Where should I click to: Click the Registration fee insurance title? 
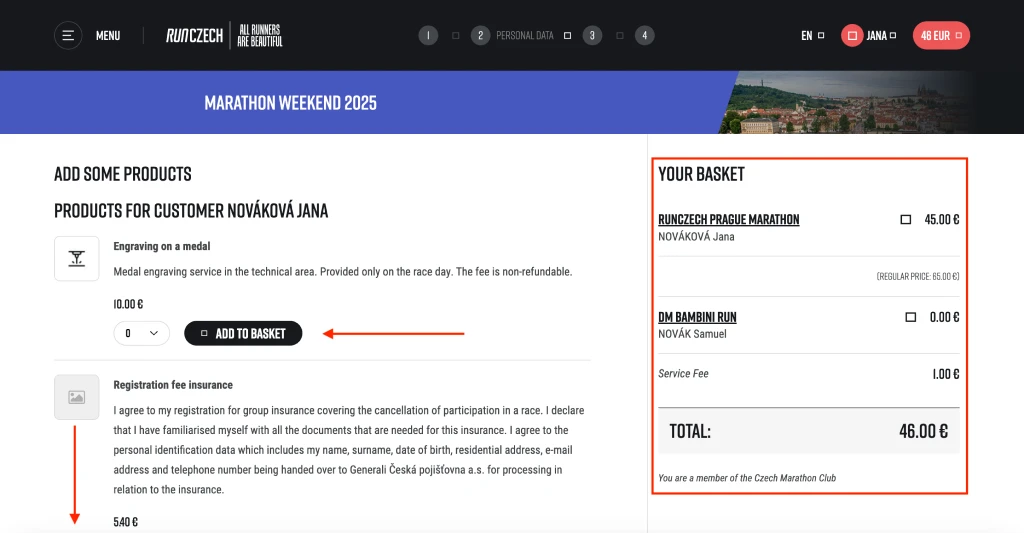click(173, 385)
